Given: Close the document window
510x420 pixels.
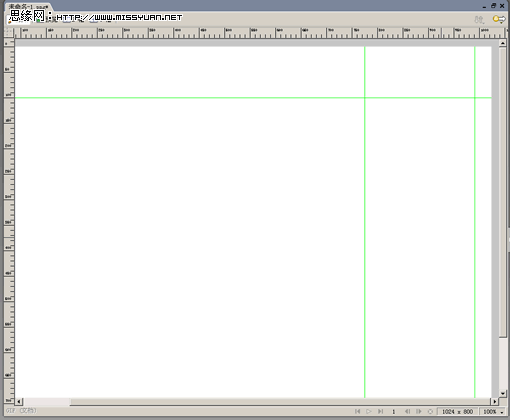Looking at the screenshot, I should point(502,6).
